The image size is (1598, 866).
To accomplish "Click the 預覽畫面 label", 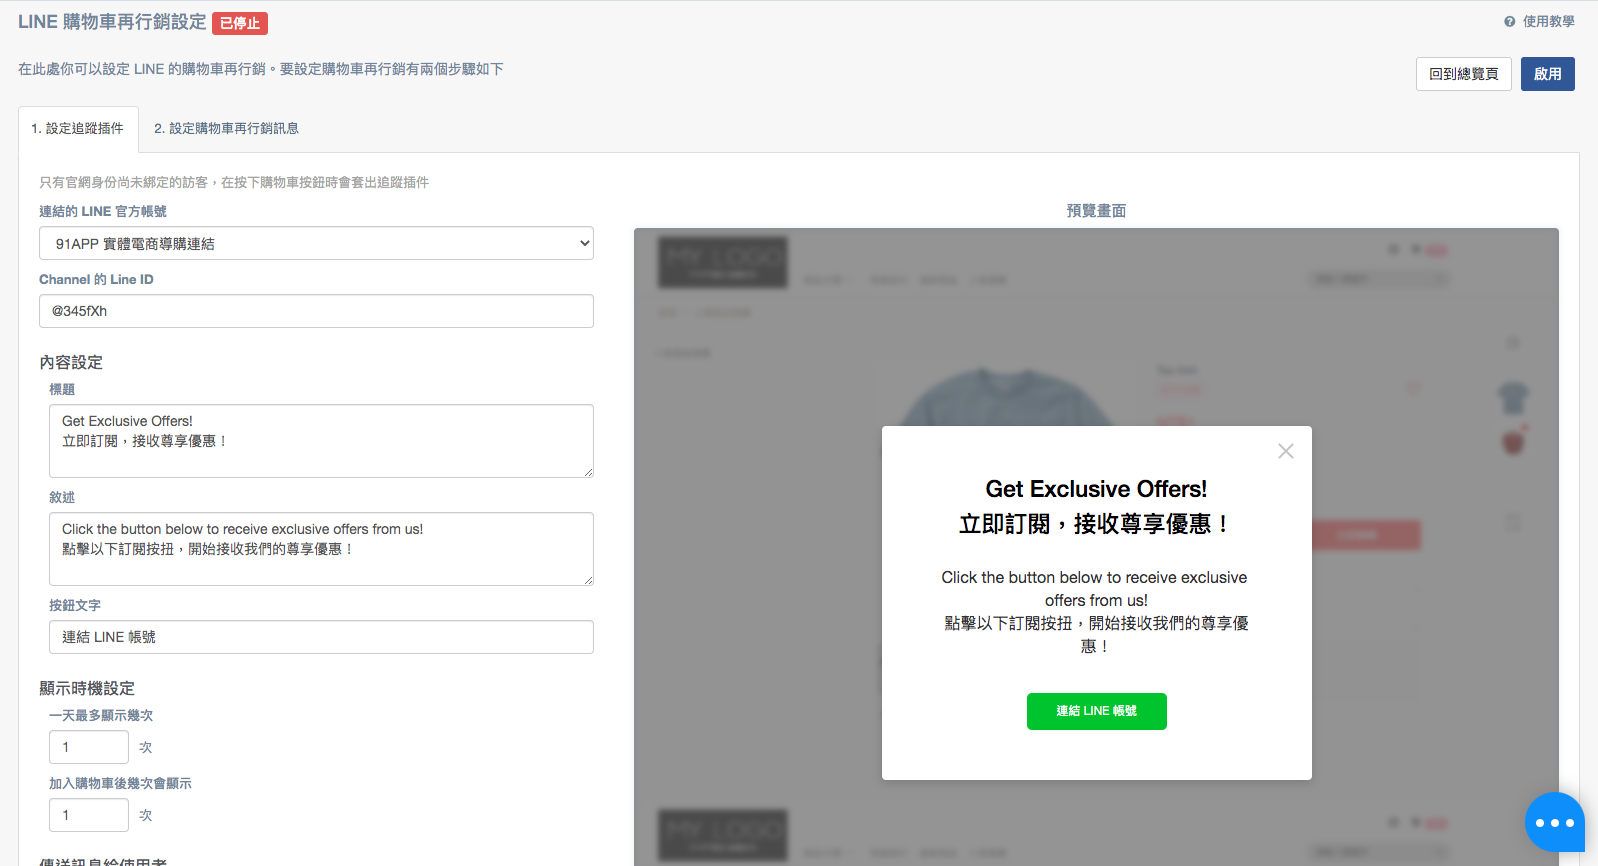I will 1096,211.
